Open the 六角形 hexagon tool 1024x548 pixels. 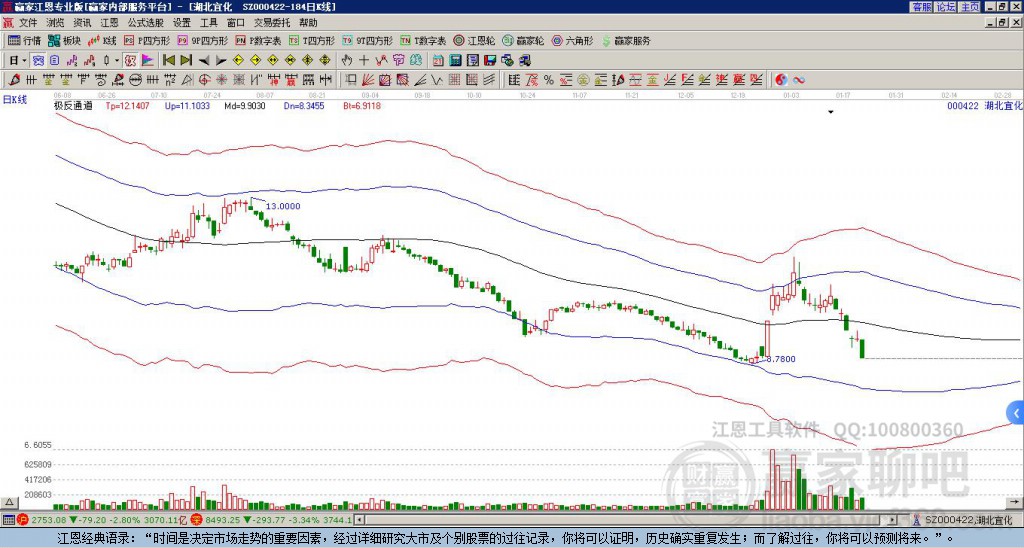pos(572,40)
